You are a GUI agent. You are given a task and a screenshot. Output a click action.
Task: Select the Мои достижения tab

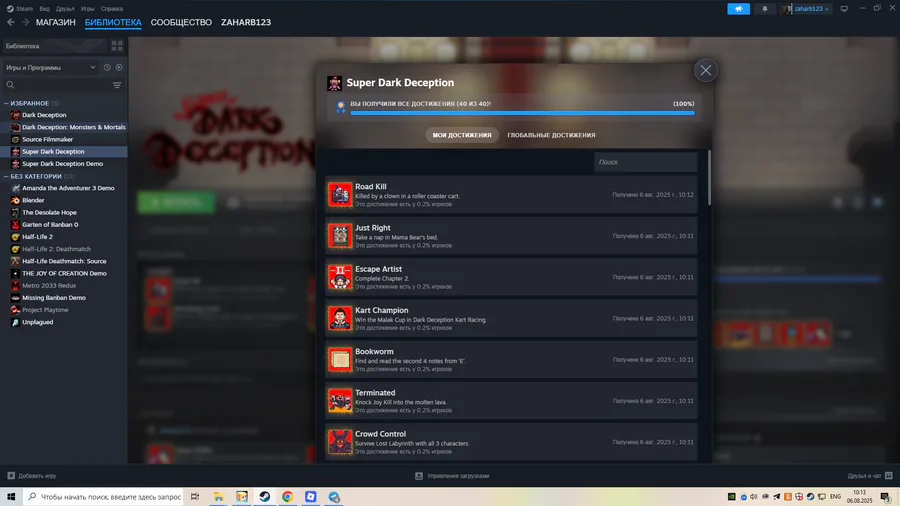pos(462,135)
